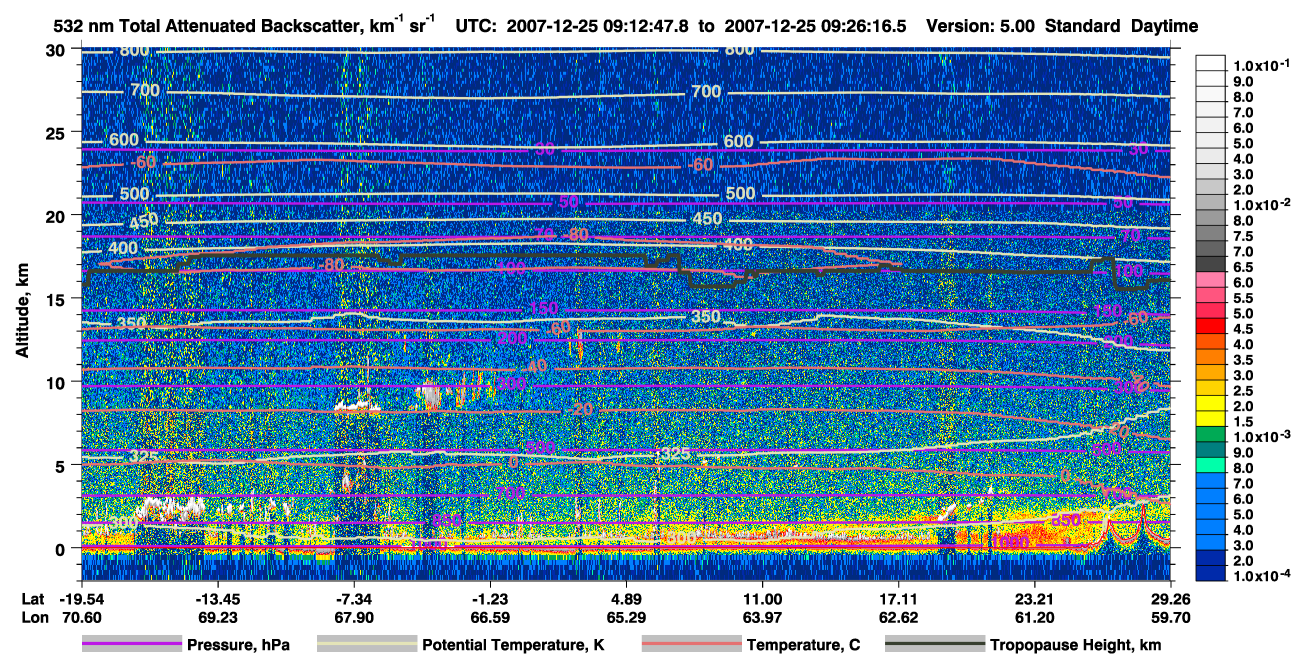Click the 'Daytime' word in the header
This screenshot has width=1300, height=667.
tap(1165, 26)
